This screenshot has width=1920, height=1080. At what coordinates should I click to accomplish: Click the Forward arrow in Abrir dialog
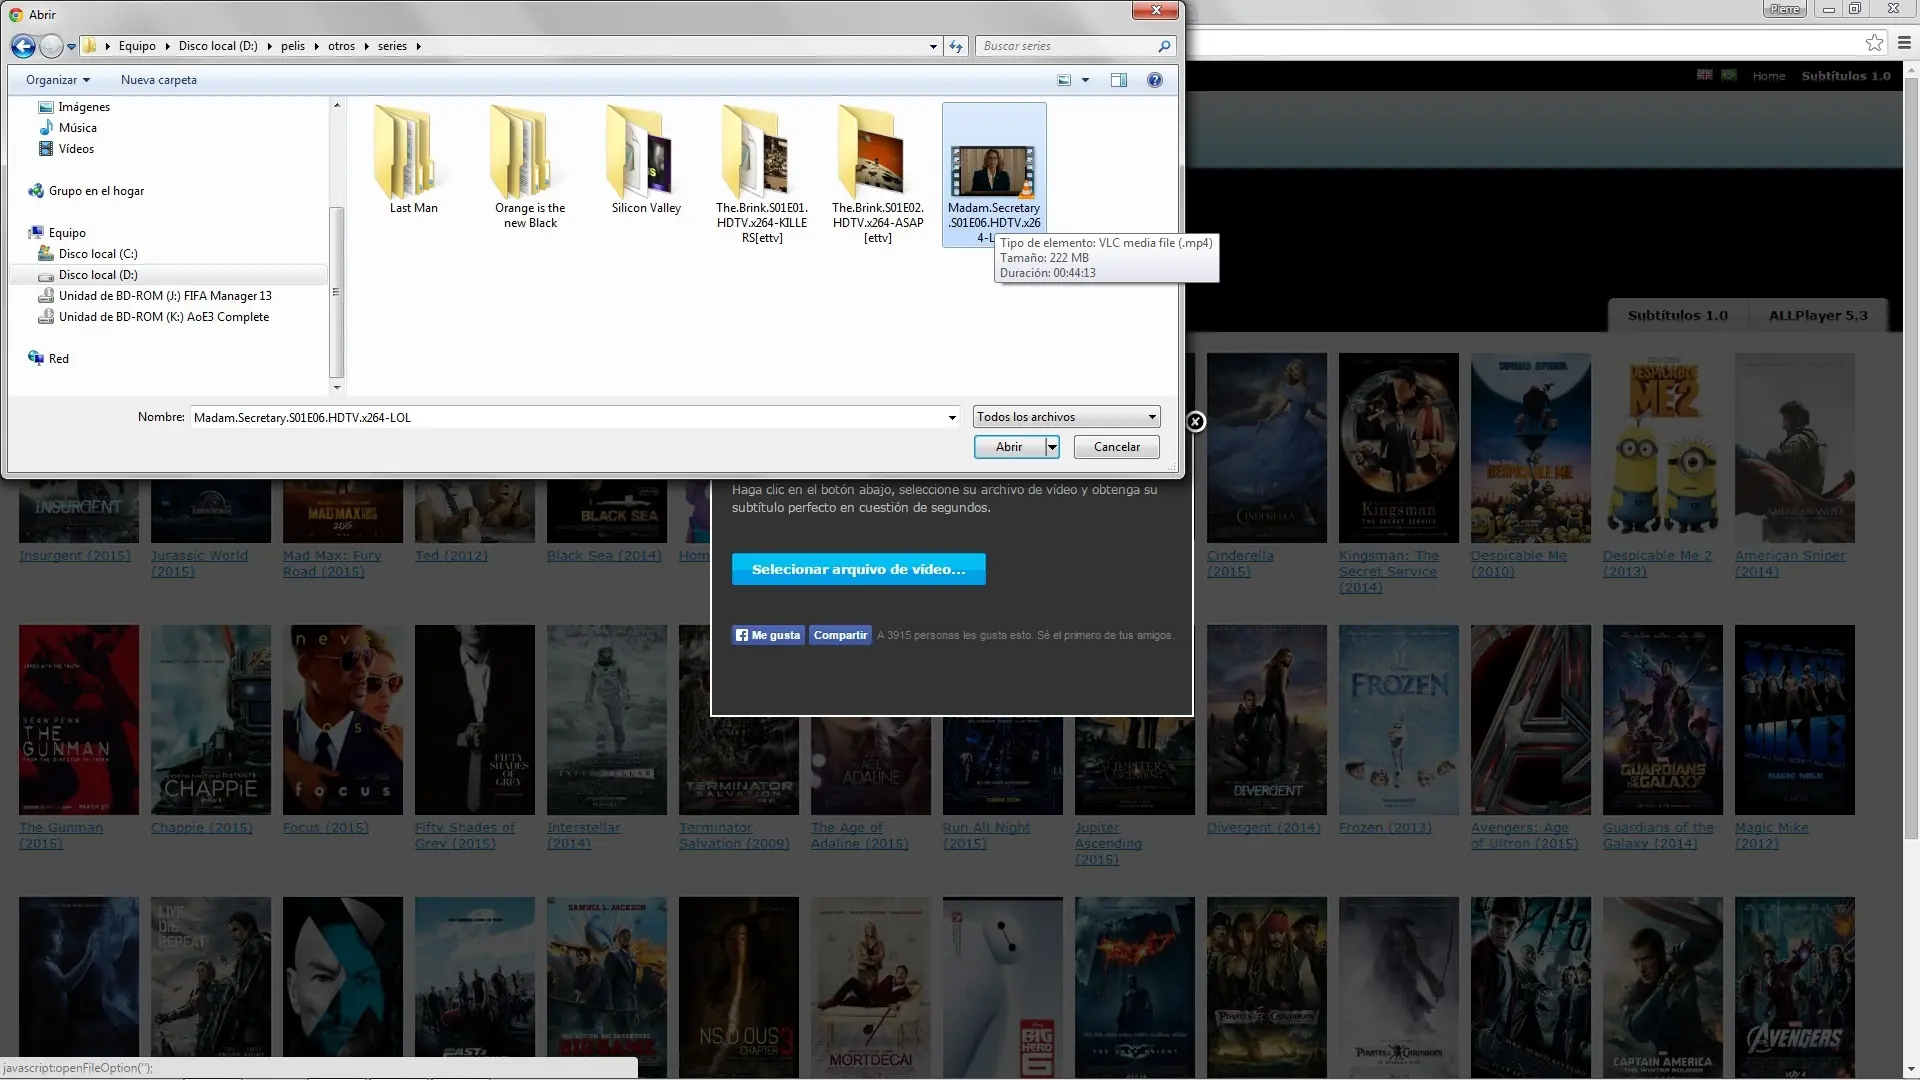tap(51, 46)
